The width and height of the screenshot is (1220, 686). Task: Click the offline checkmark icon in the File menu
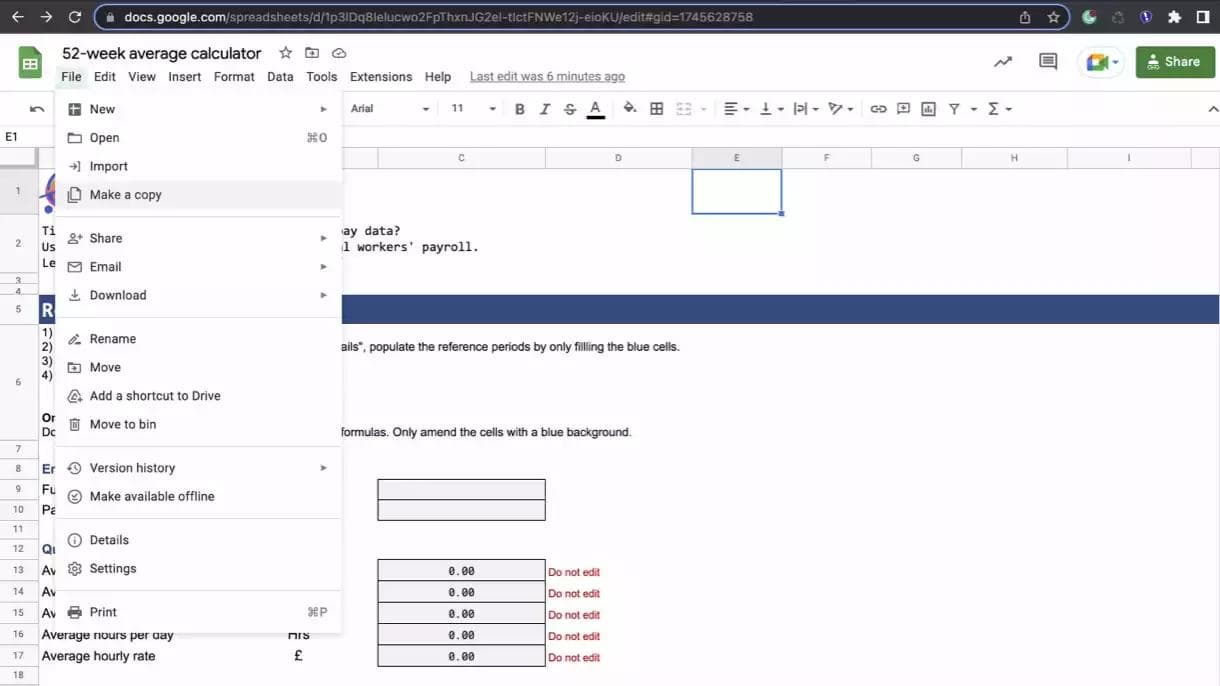point(74,496)
